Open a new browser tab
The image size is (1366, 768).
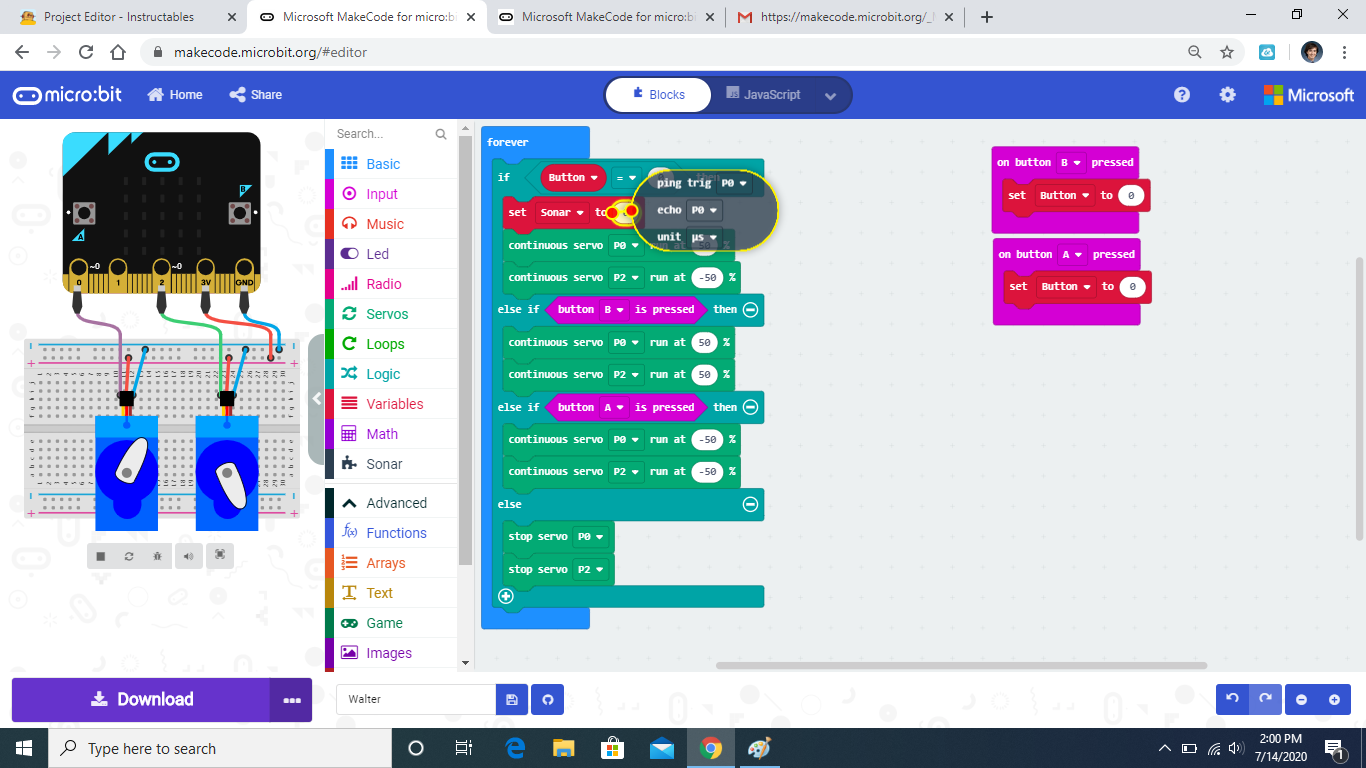tap(987, 17)
